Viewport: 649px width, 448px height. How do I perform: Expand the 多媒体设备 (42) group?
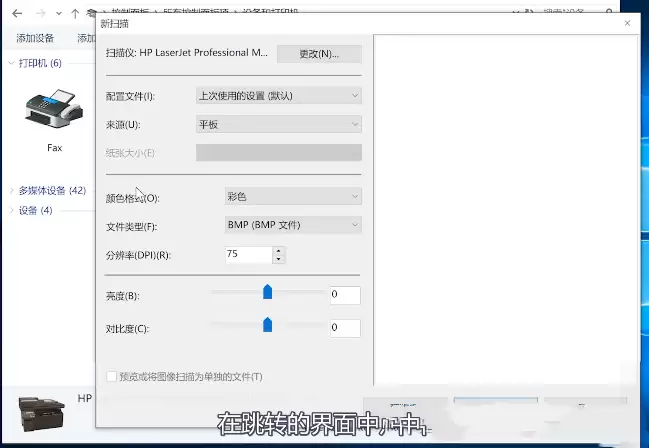11,190
